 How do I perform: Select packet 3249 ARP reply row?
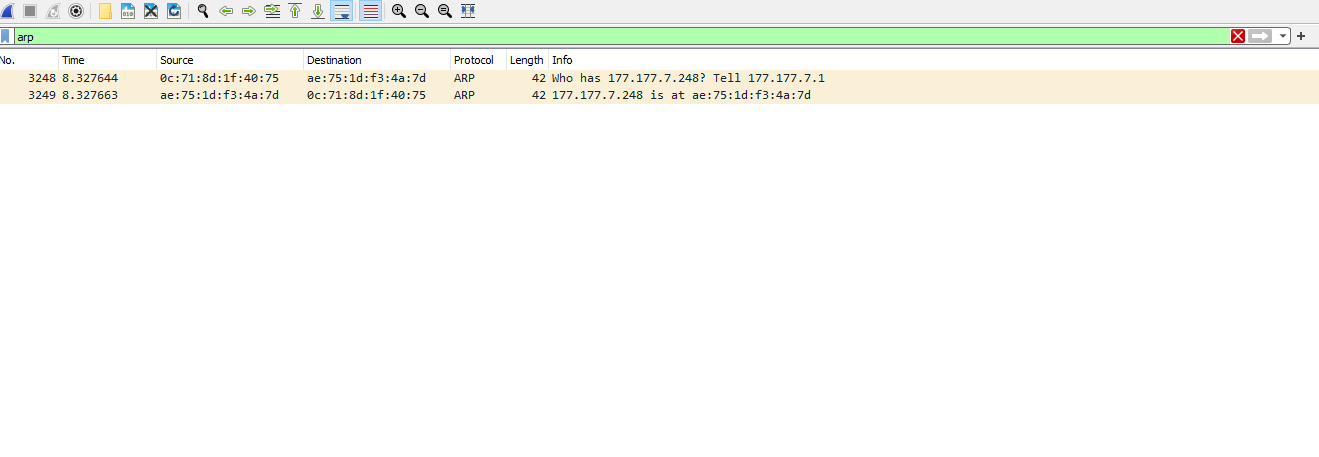click(x=600, y=95)
